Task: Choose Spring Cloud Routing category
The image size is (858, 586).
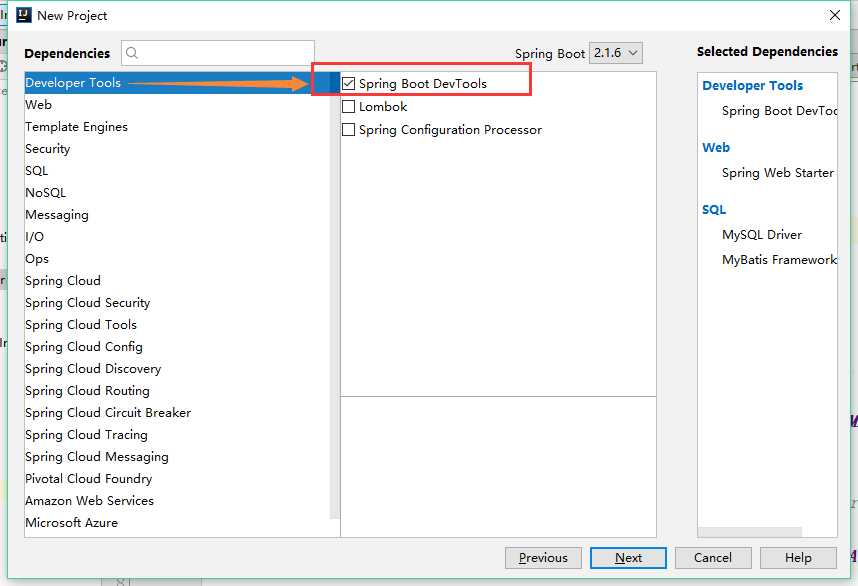Action: coord(177,390)
